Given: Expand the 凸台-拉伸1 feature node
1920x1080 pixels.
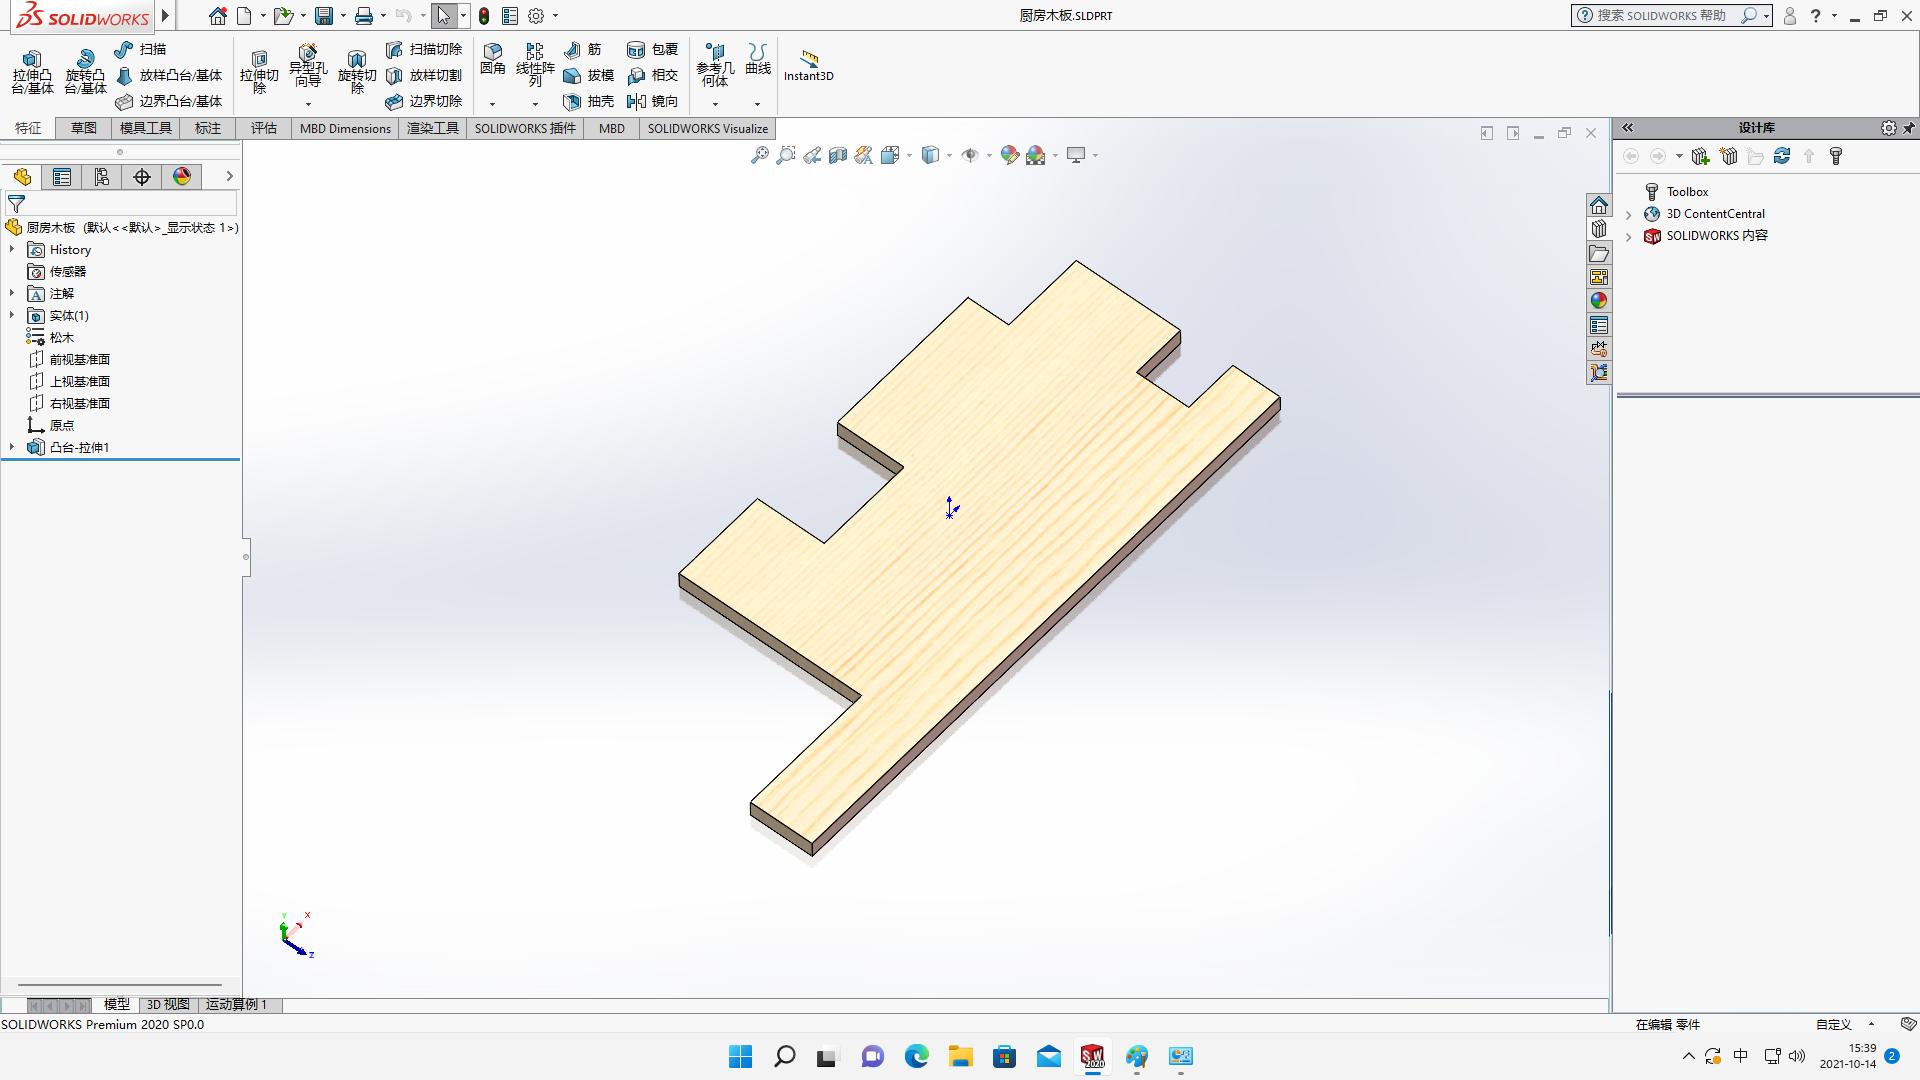Looking at the screenshot, I should [x=12, y=447].
